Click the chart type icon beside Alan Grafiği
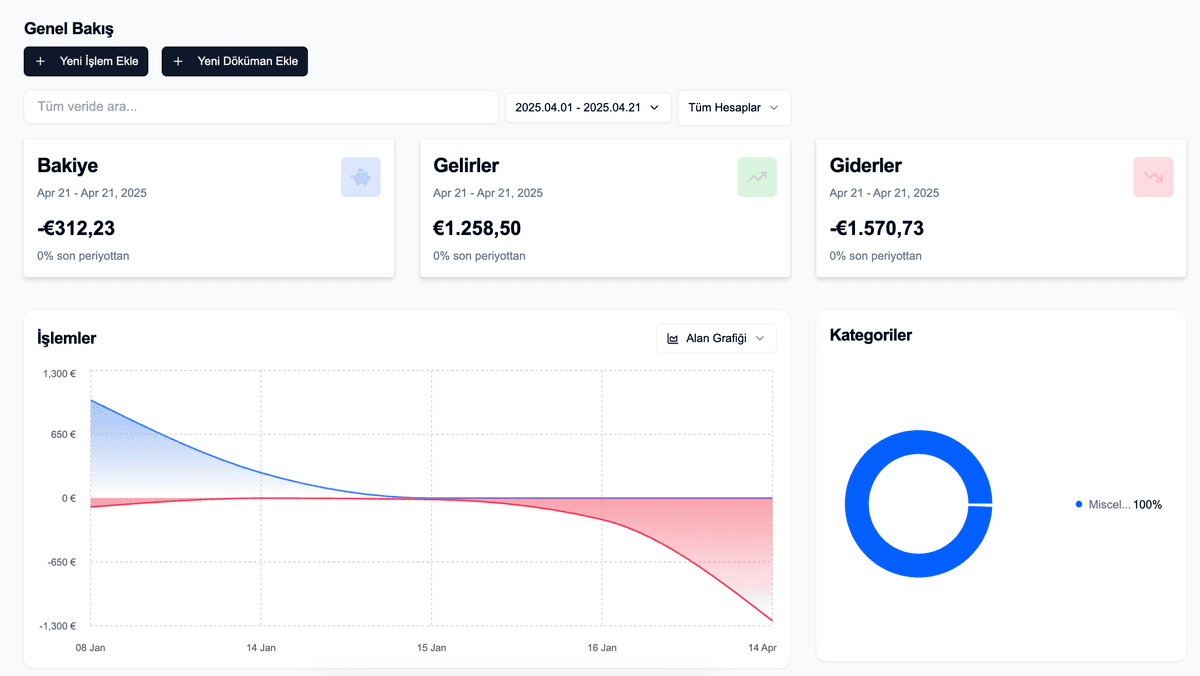The width and height of the screenshot is (1200, 676). coord(671,338)
